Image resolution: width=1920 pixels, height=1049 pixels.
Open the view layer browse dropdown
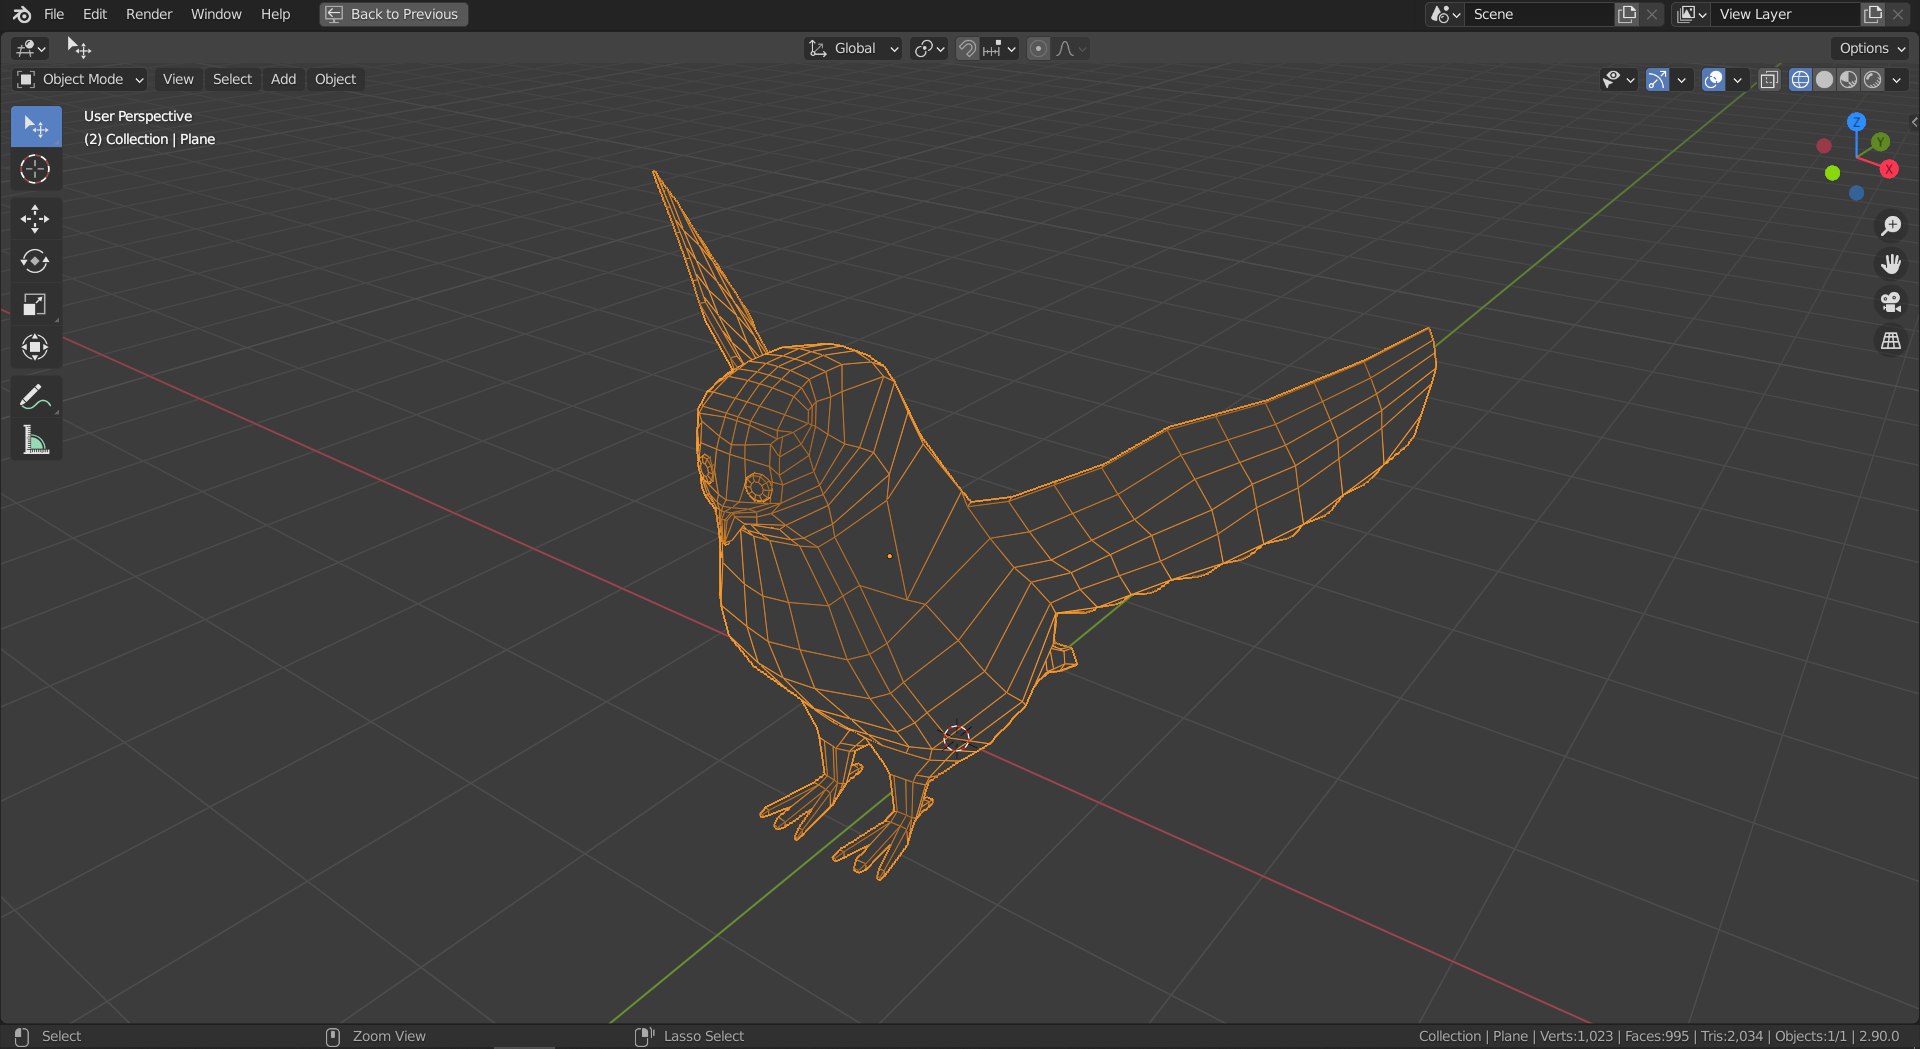[x=1691, y=14]
